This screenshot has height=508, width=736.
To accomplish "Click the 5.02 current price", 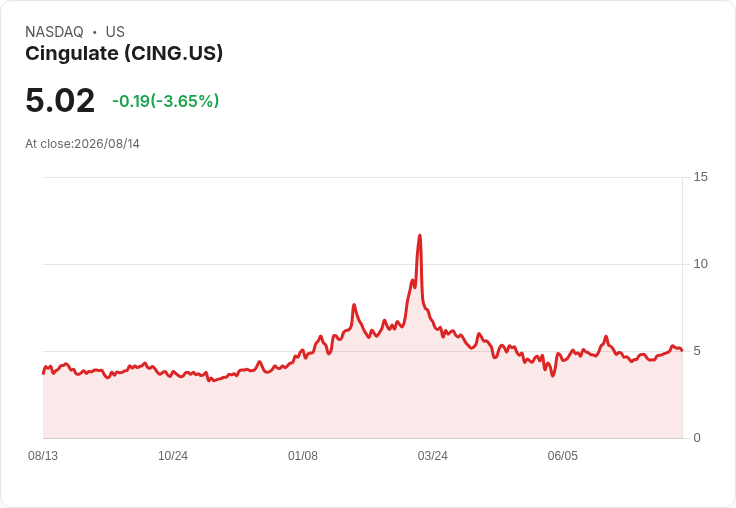I will coord(60,100).
